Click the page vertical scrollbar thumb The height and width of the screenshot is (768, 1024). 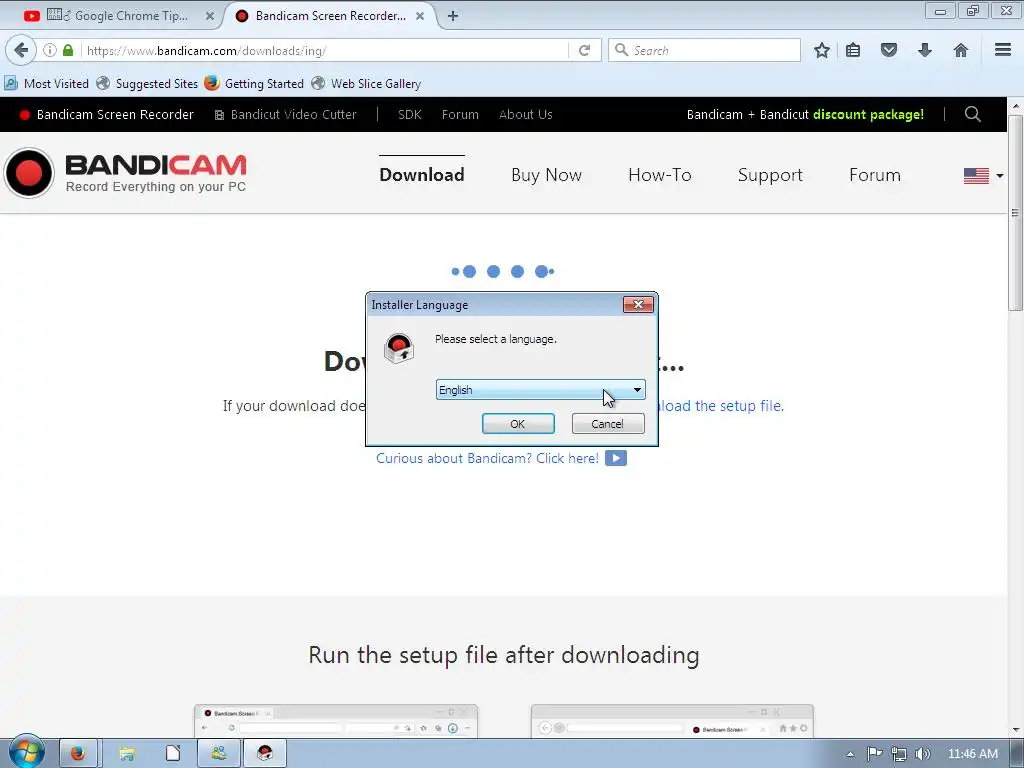1015,212
